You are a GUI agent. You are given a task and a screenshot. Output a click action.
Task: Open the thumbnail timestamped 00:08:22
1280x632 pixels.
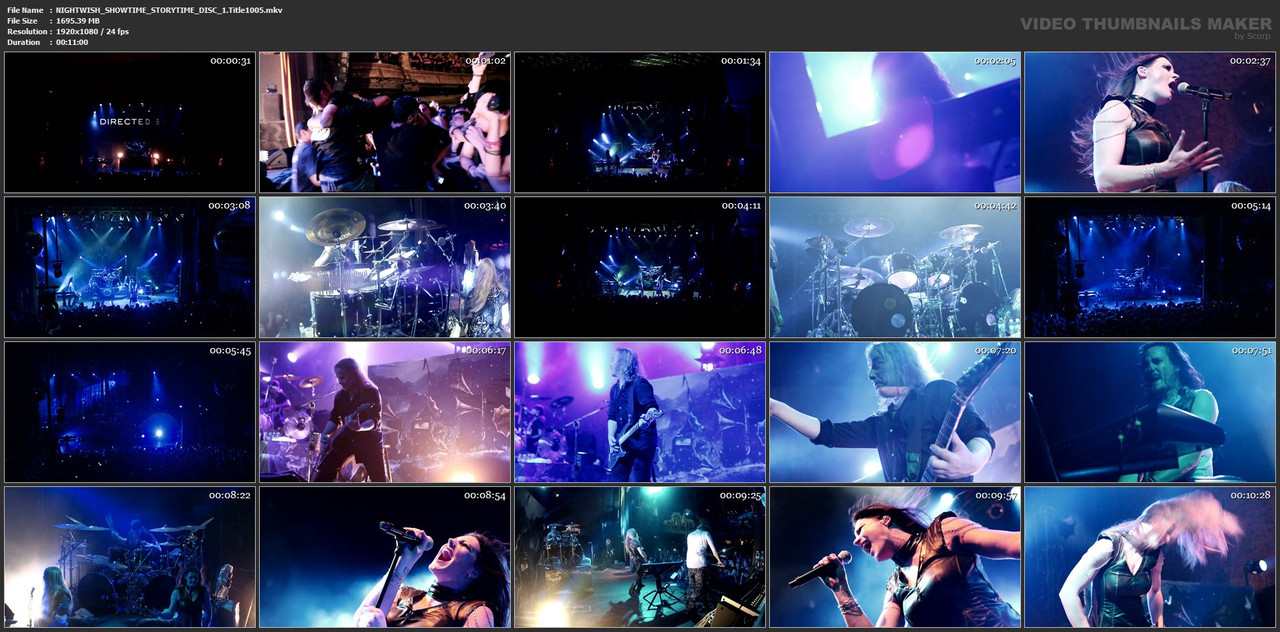[130, 557]
